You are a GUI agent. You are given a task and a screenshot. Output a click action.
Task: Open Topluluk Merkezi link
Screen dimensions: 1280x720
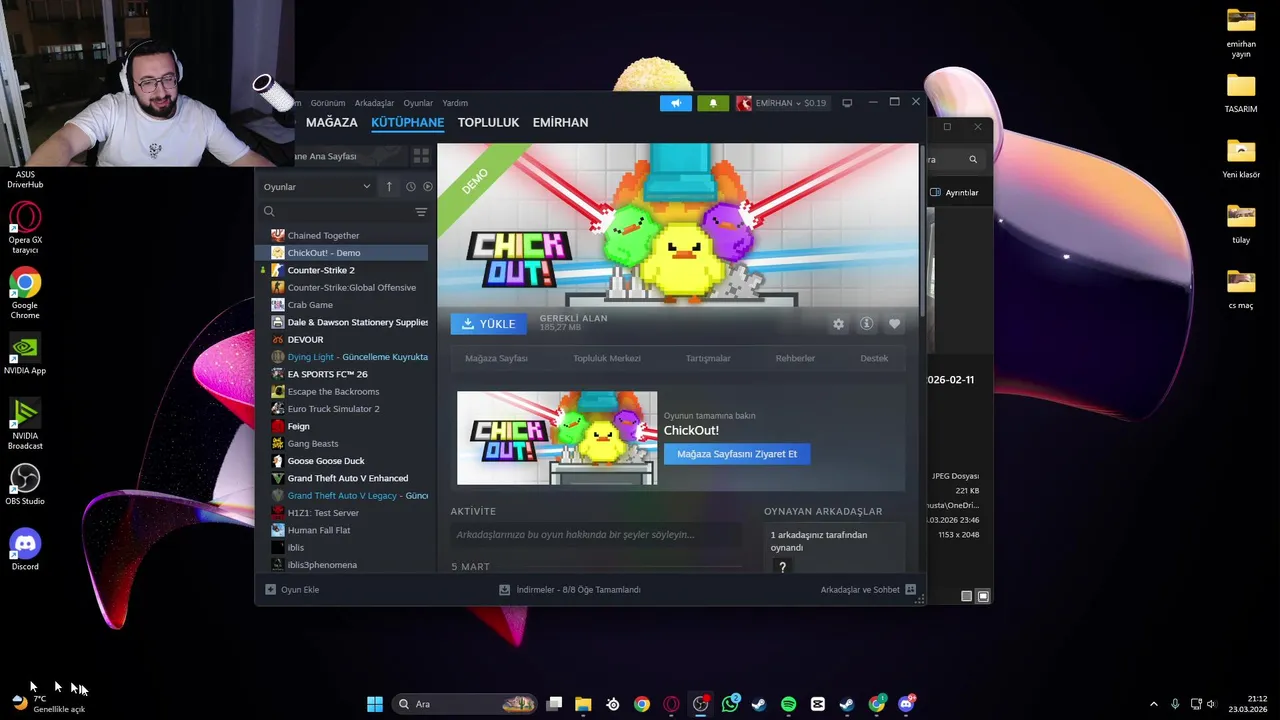pyautogui.click(x=607, y=358)
